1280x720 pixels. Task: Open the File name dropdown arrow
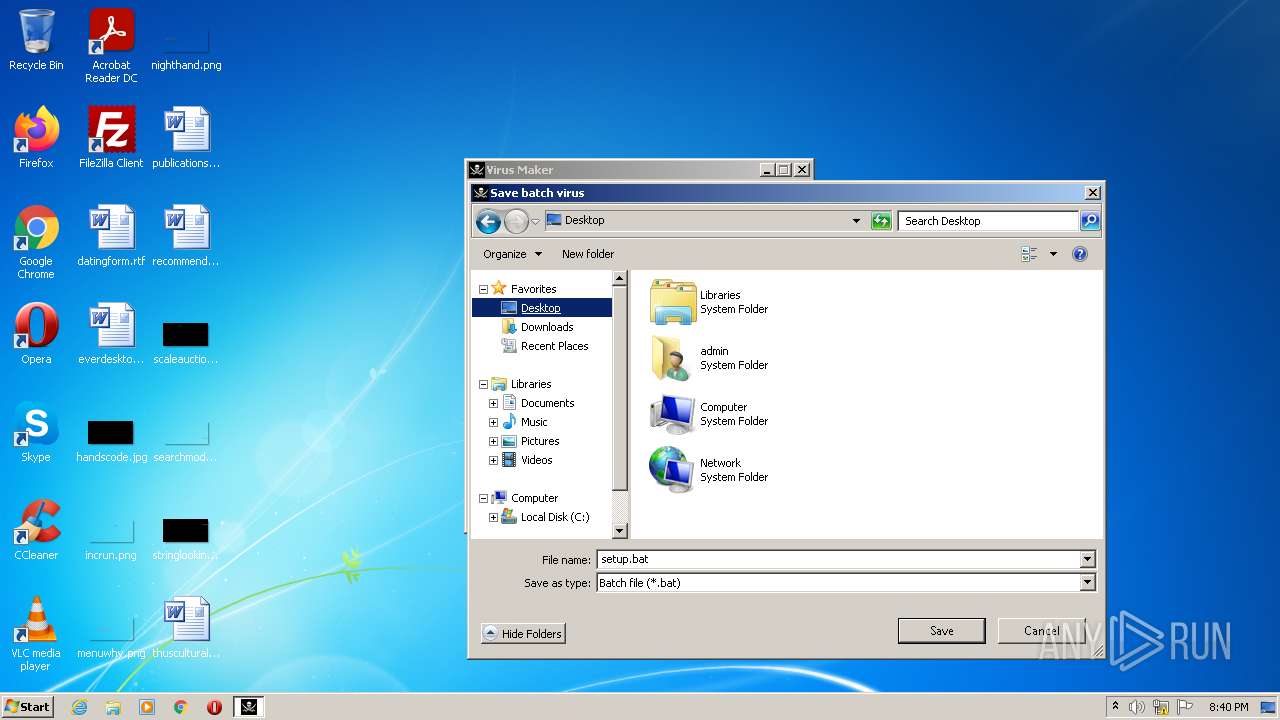pyautogui.click(x=1088, y=559)
